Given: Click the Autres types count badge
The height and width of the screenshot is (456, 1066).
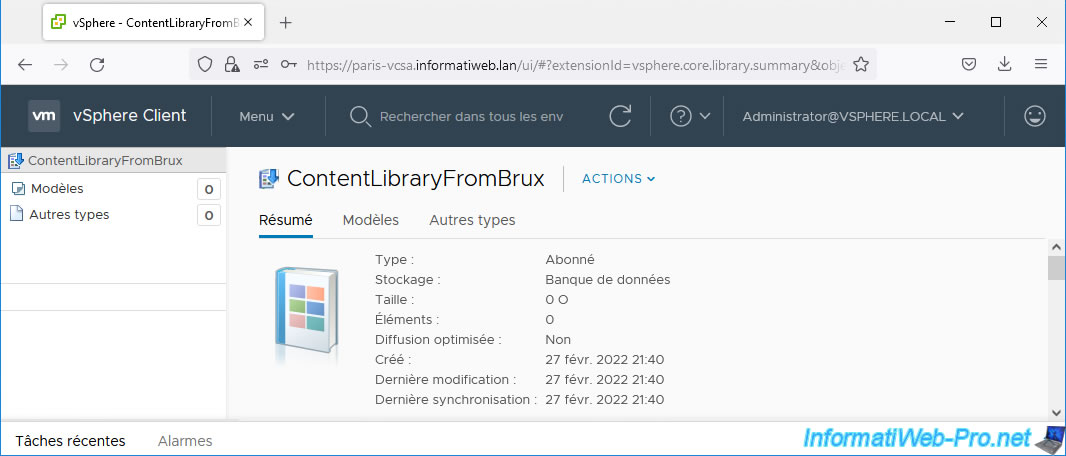Looking at the screenshot, I should [x=209, y=216].
